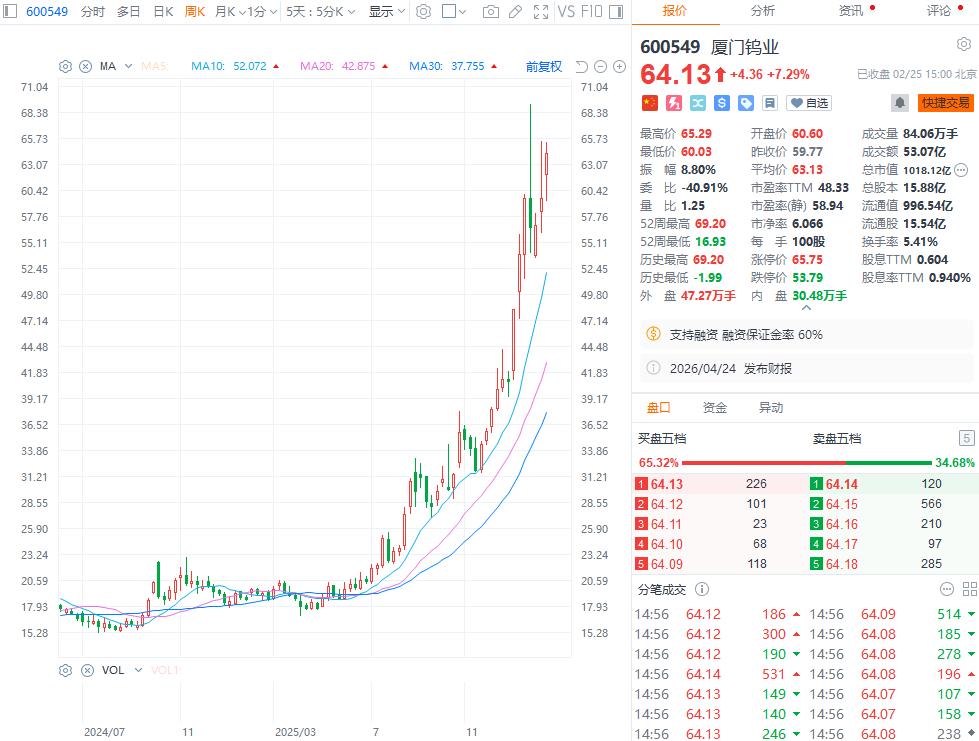The image size is (979, 741).
Task: Take a chart screenshot with camera icon
Action: (x=491, y=11)
